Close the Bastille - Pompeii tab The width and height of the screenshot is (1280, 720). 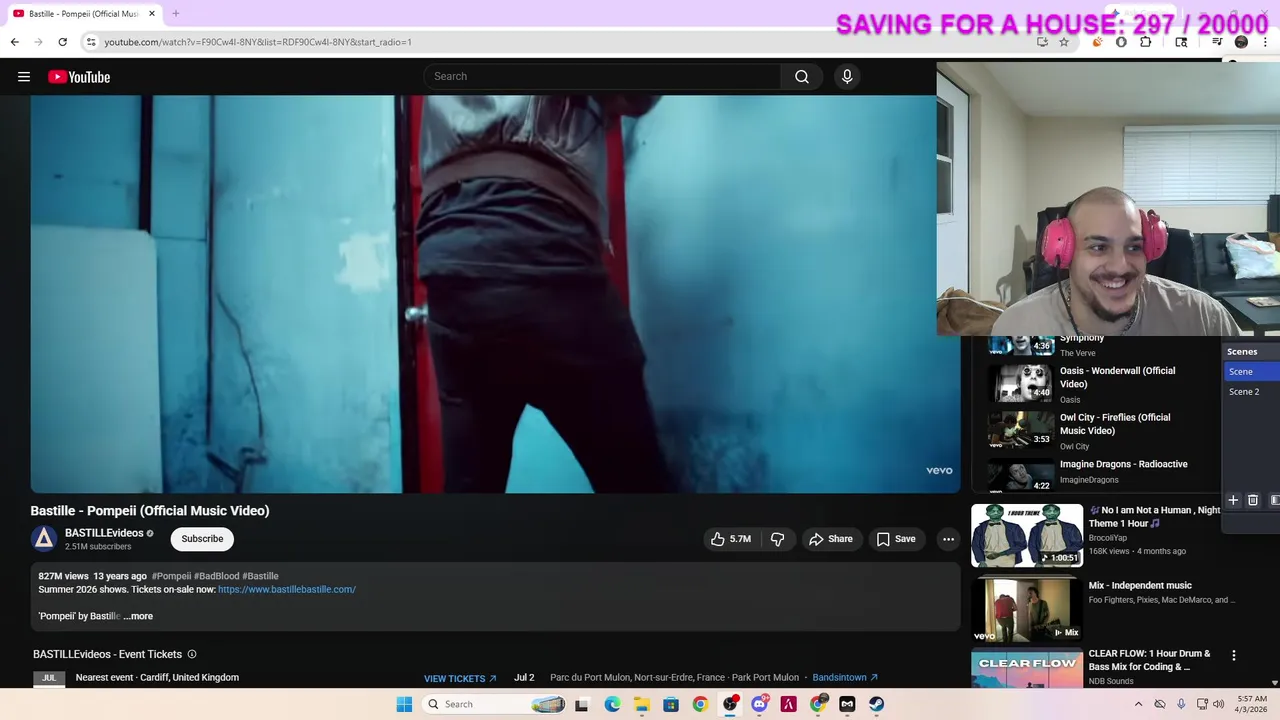(x=152, y=14)
